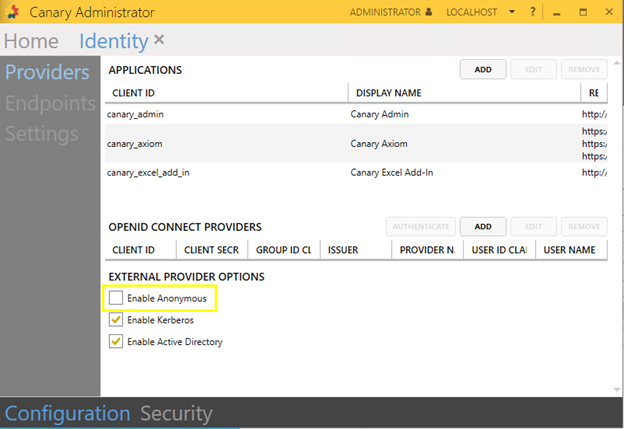Select the Identity tab
The image size is (624, 429).
114,41
